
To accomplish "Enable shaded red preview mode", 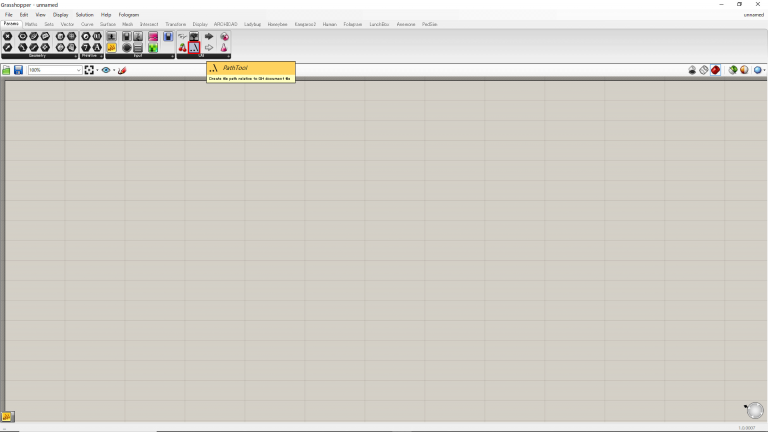I will 716,70.
